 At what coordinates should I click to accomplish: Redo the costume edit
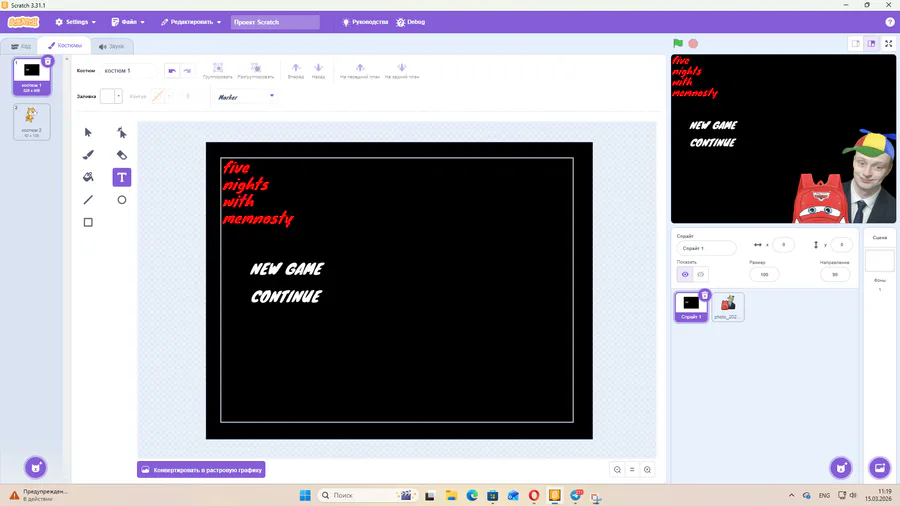tap(187, 71)
